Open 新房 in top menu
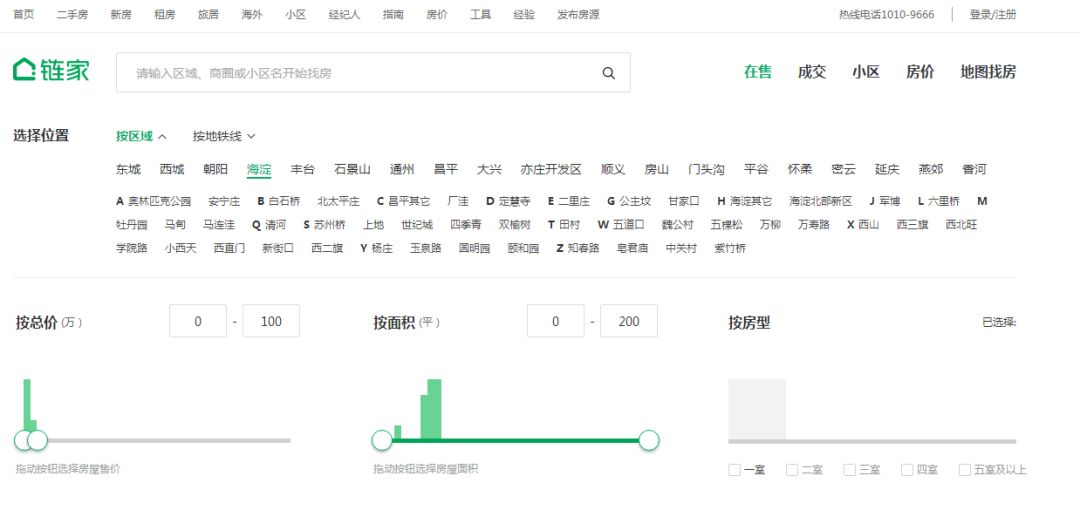The height and width of the screenshot is (510, 1080). (121, 14)
